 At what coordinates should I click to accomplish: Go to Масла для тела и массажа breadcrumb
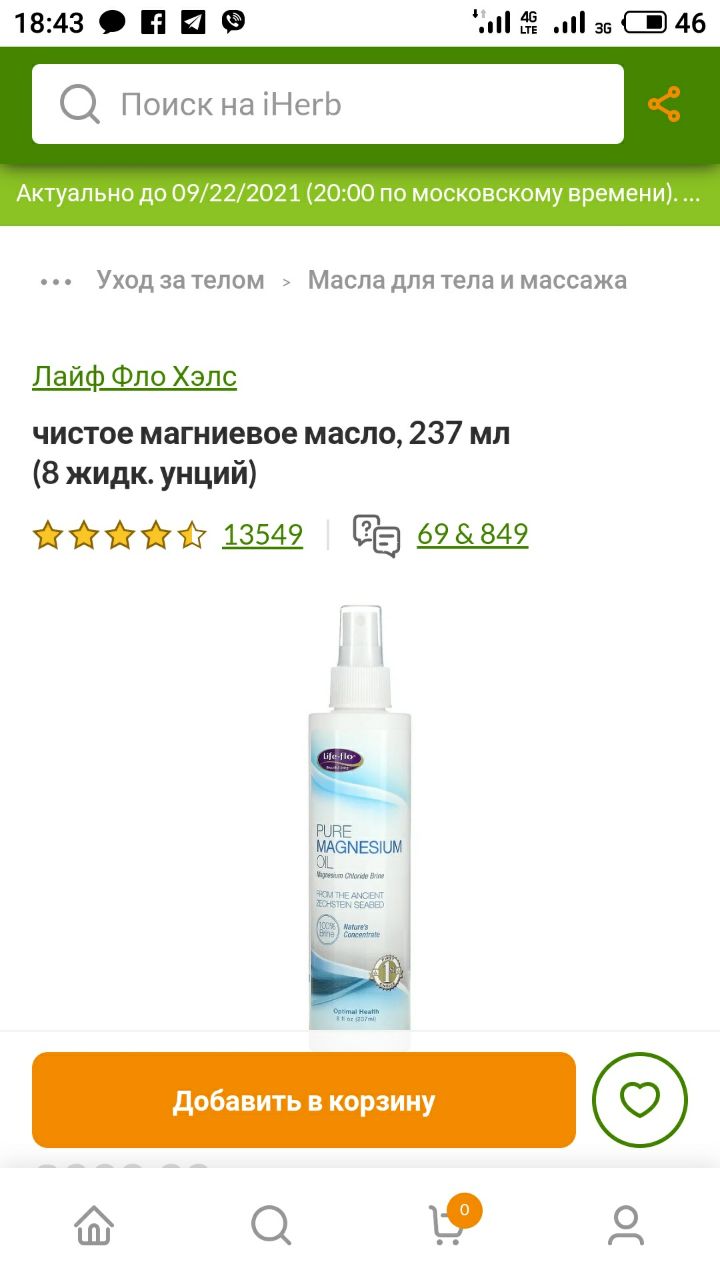[467, 280]
